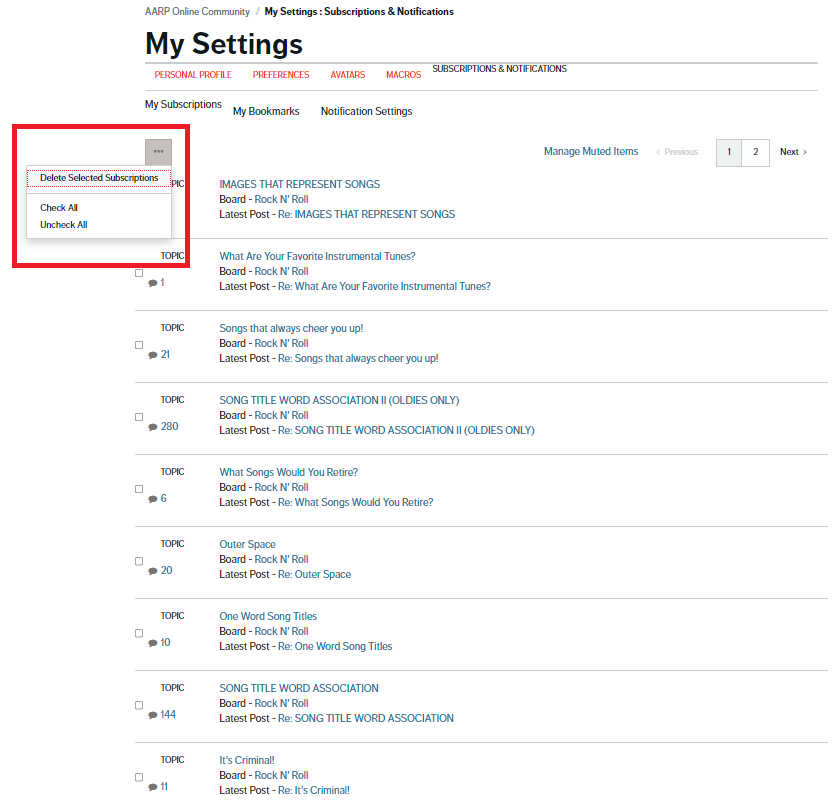This screenshot has width=839, height=802.
Task: Click Next to advance the page
Action: click(792, 152)
